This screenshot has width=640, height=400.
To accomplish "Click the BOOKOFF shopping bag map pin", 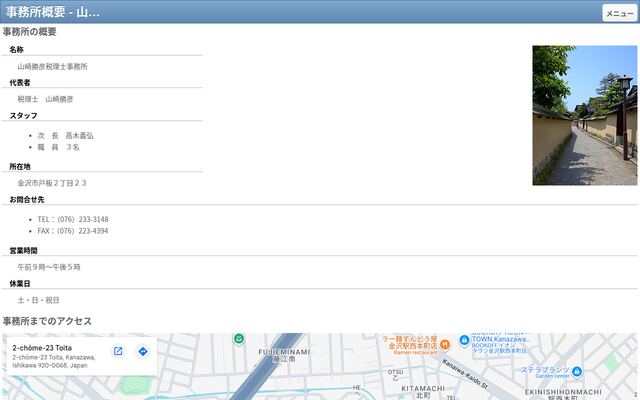I will [x=464, y=340].
